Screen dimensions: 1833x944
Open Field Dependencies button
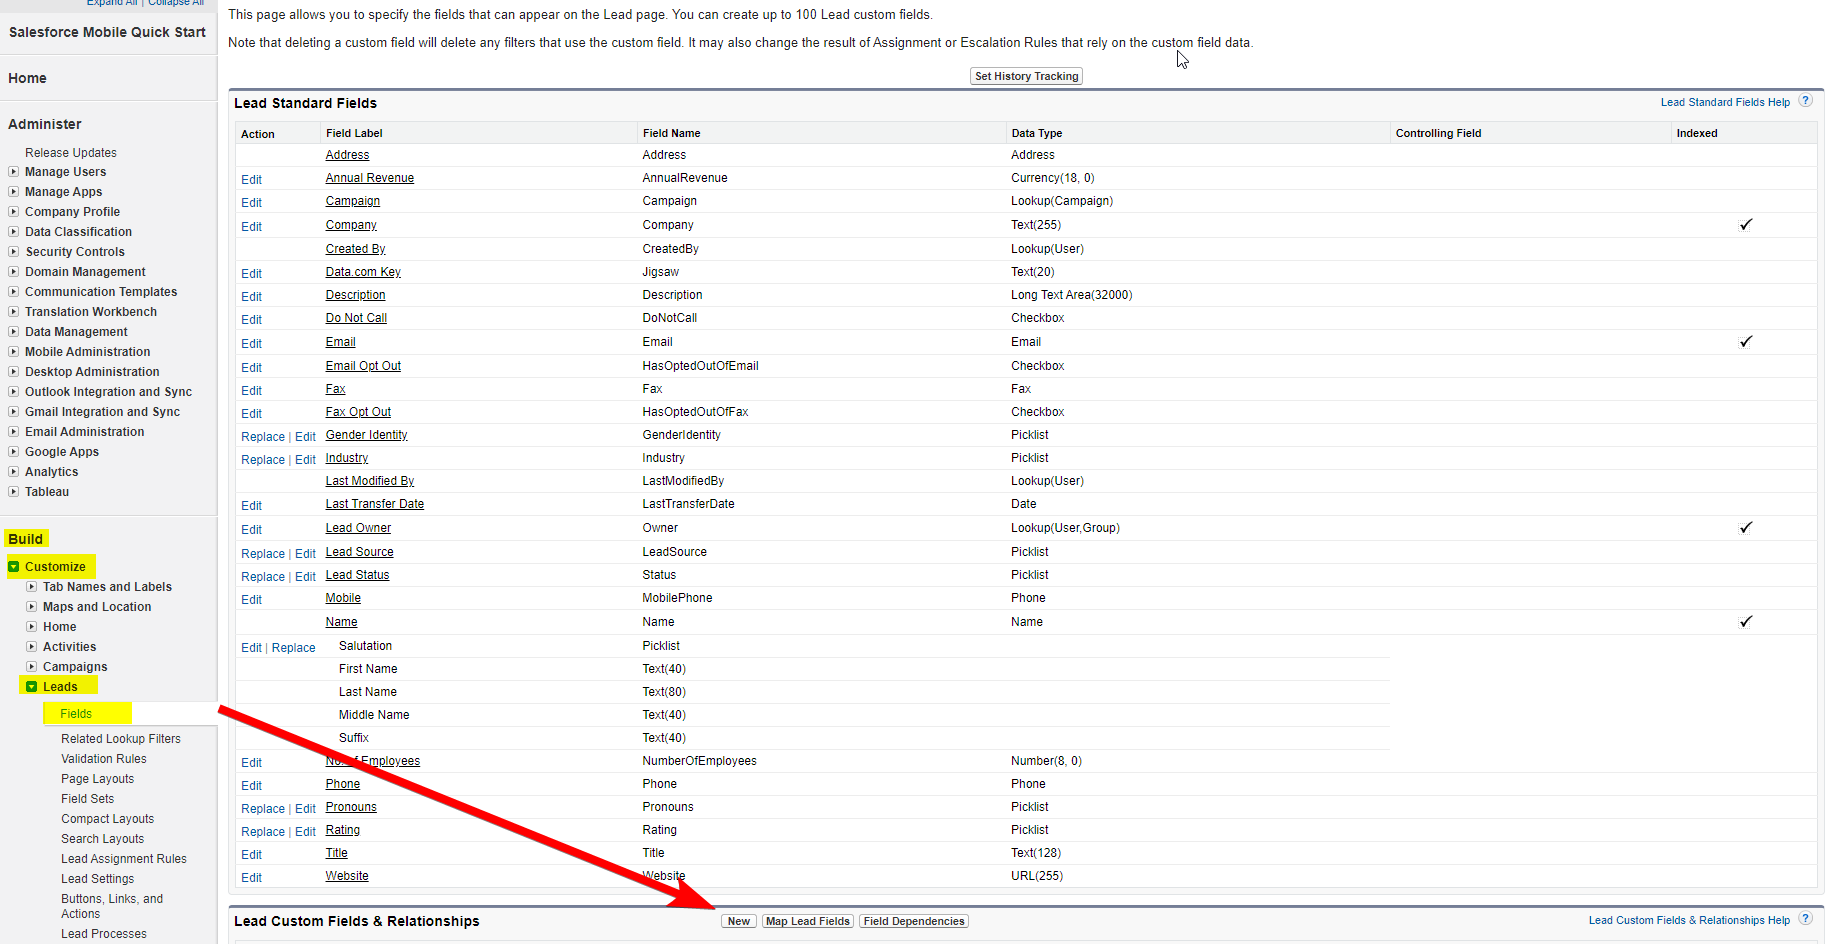point(914,921)
